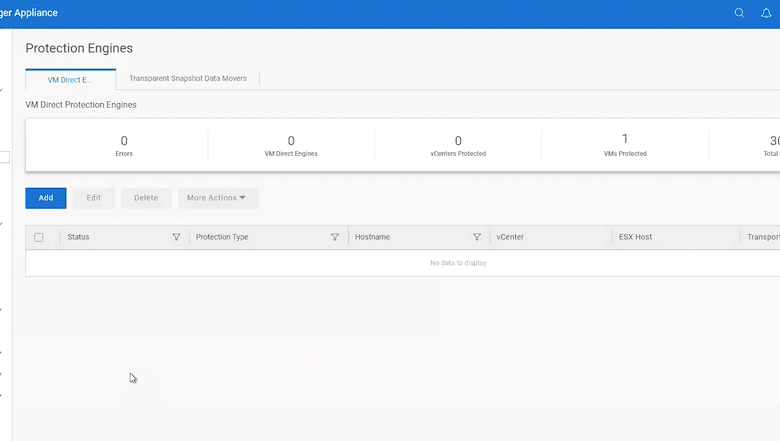Open the search icon in header

click(x=739, y=13)
